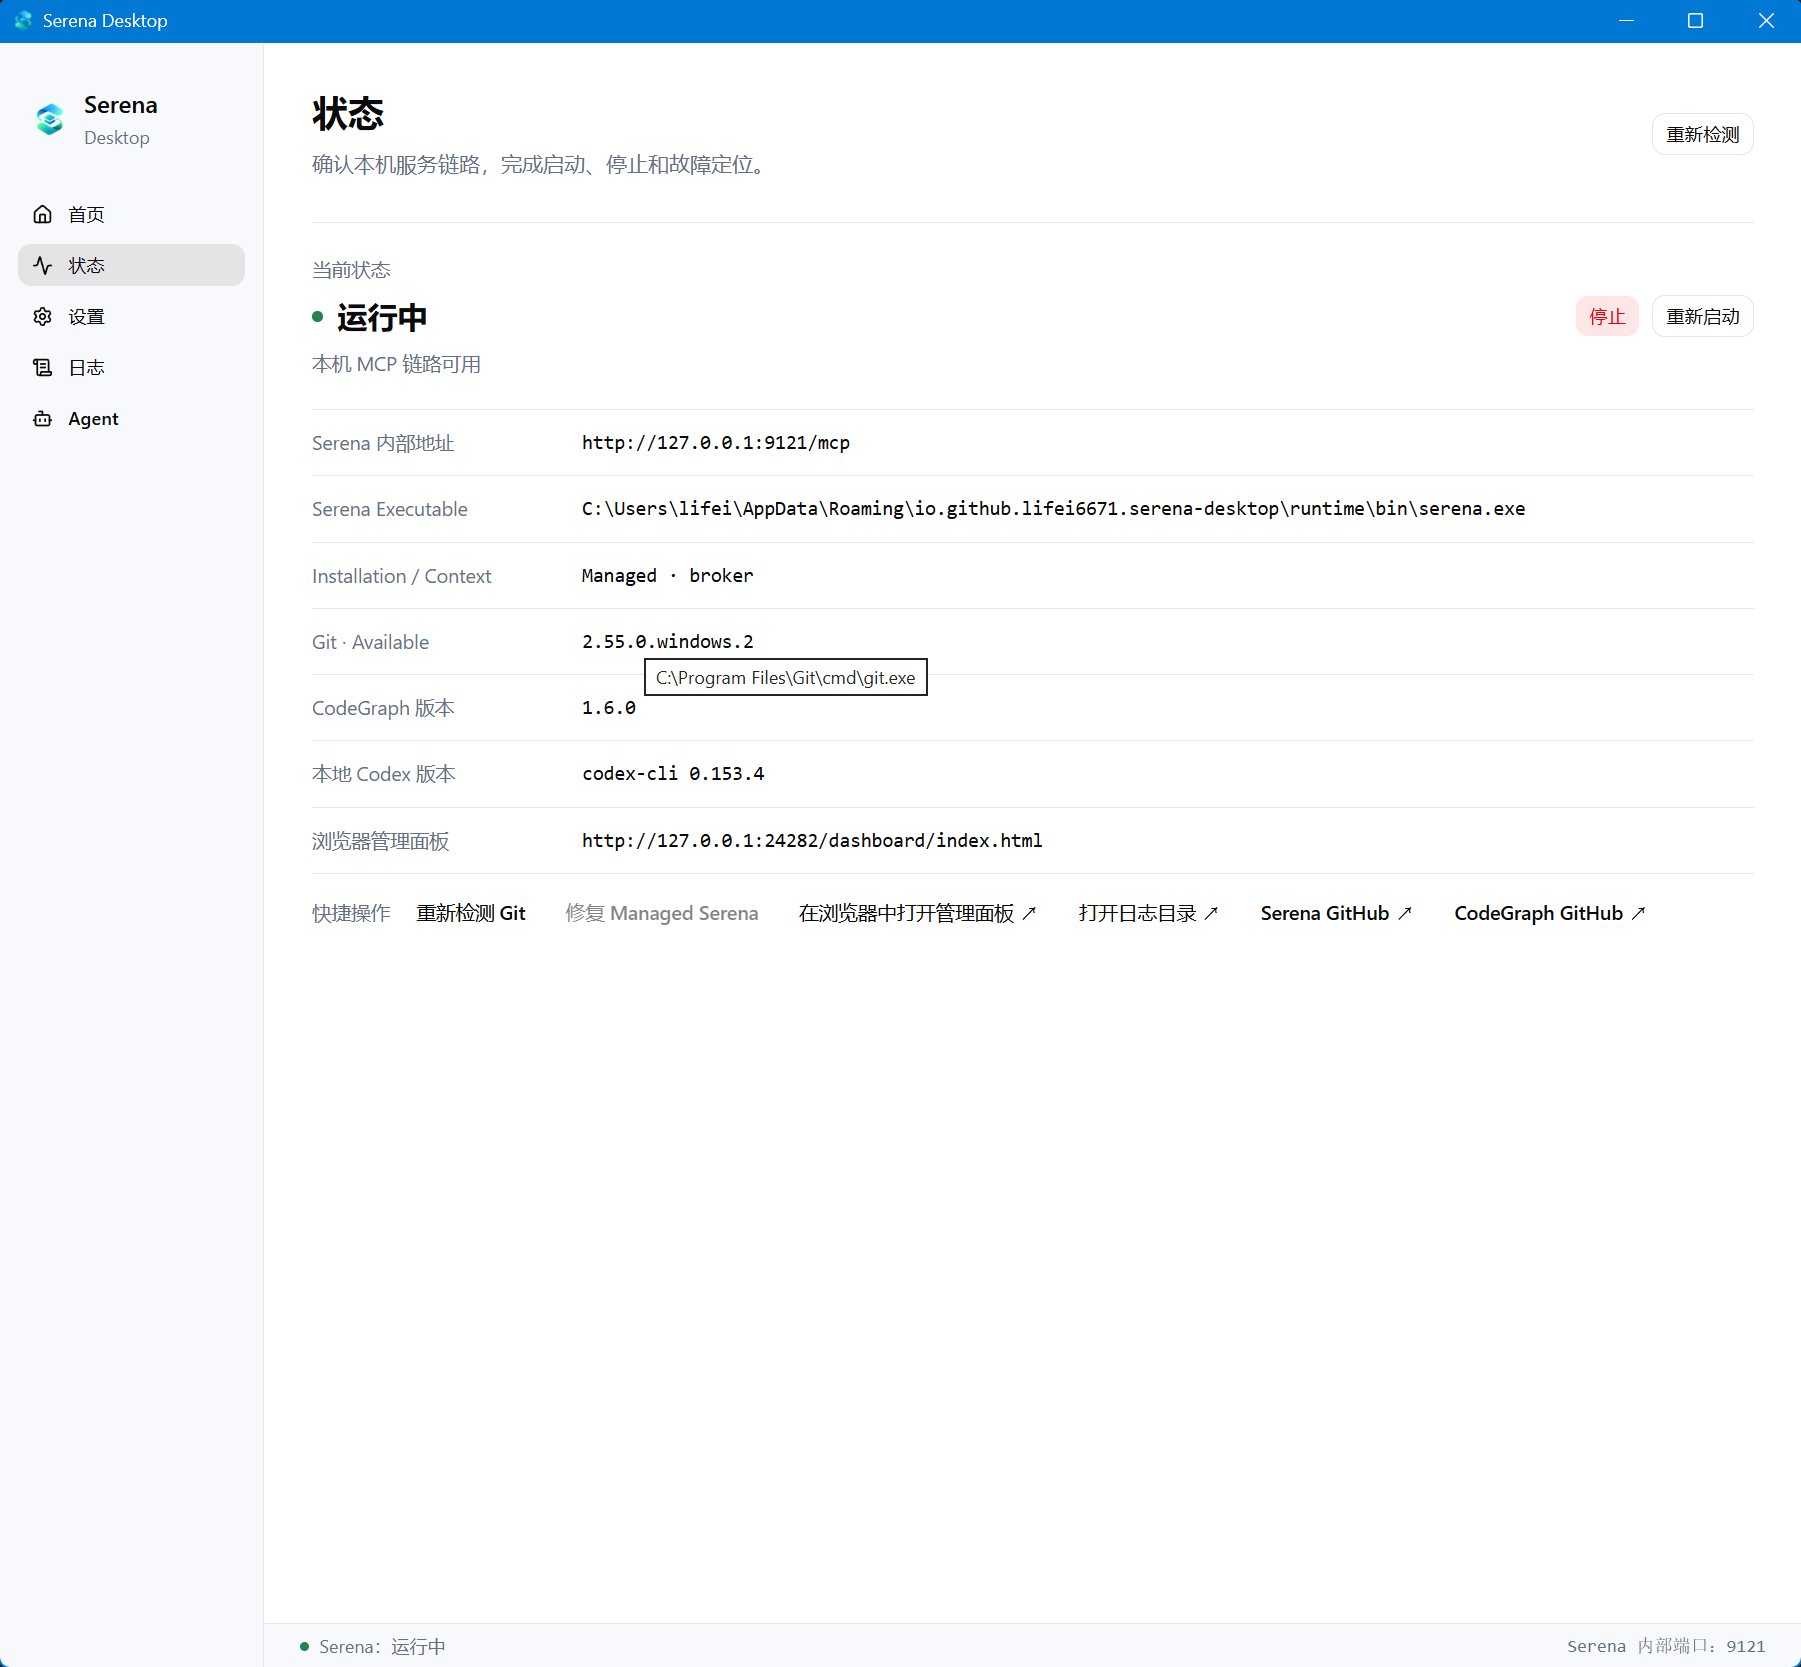The width and height of the screenshot is (1801, 1667).
Task: Click the Serena MCP address http://127.0.0.1:9121/mcp
Action: (x=716, y=442)
